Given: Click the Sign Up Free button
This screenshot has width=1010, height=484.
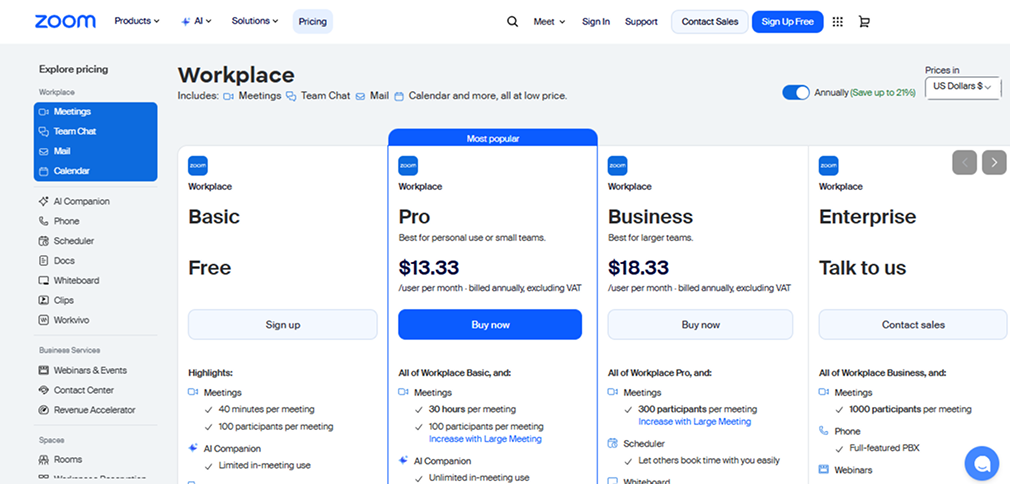Looking at the screenshot, I should (787, 22).
